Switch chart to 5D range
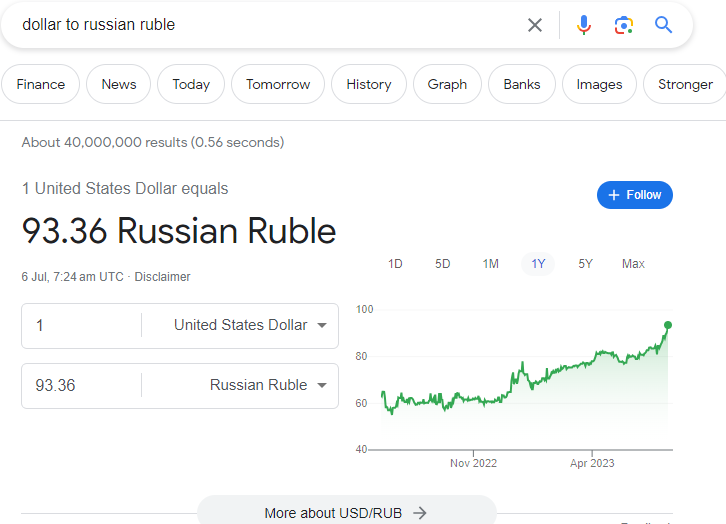 point(443,264)
